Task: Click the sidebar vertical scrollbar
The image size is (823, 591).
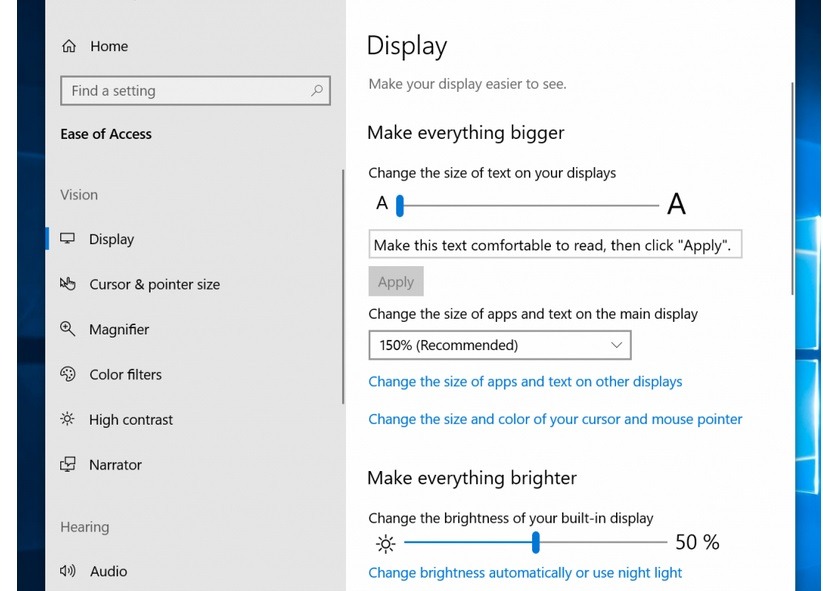Action: pyautogui.click(x=343, y=287)
